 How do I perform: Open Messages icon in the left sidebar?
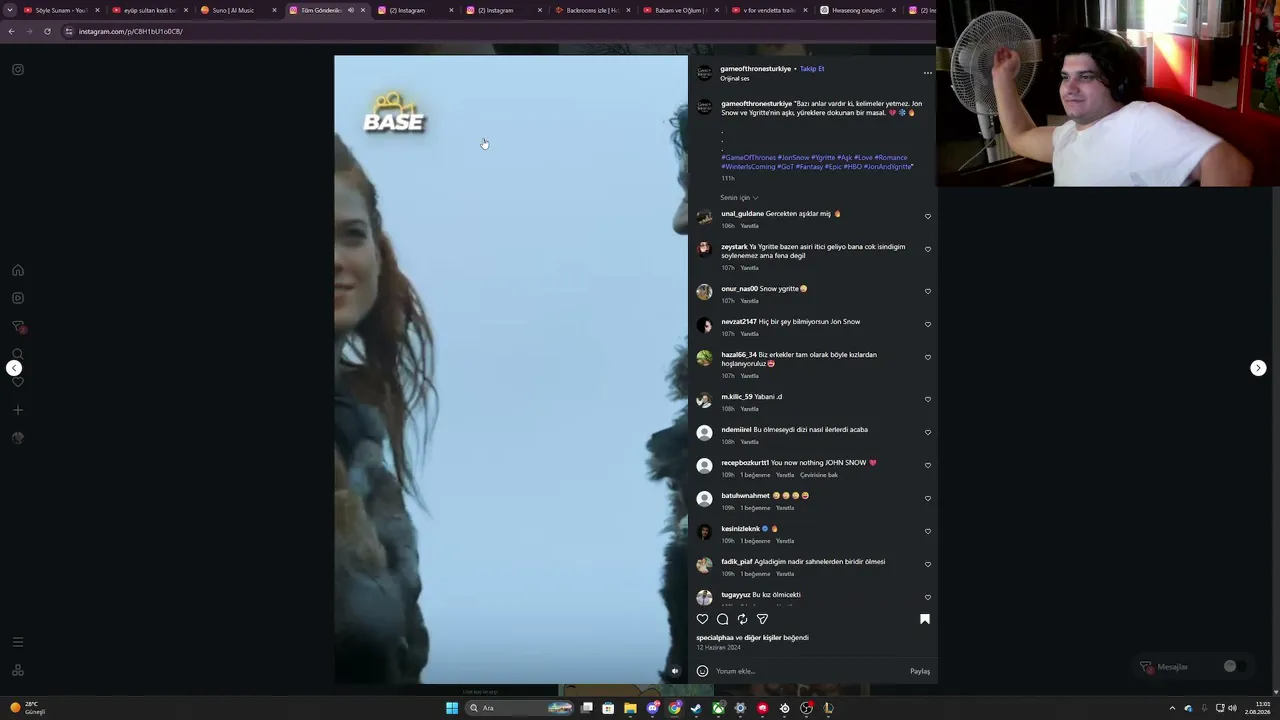pos(18,326)
